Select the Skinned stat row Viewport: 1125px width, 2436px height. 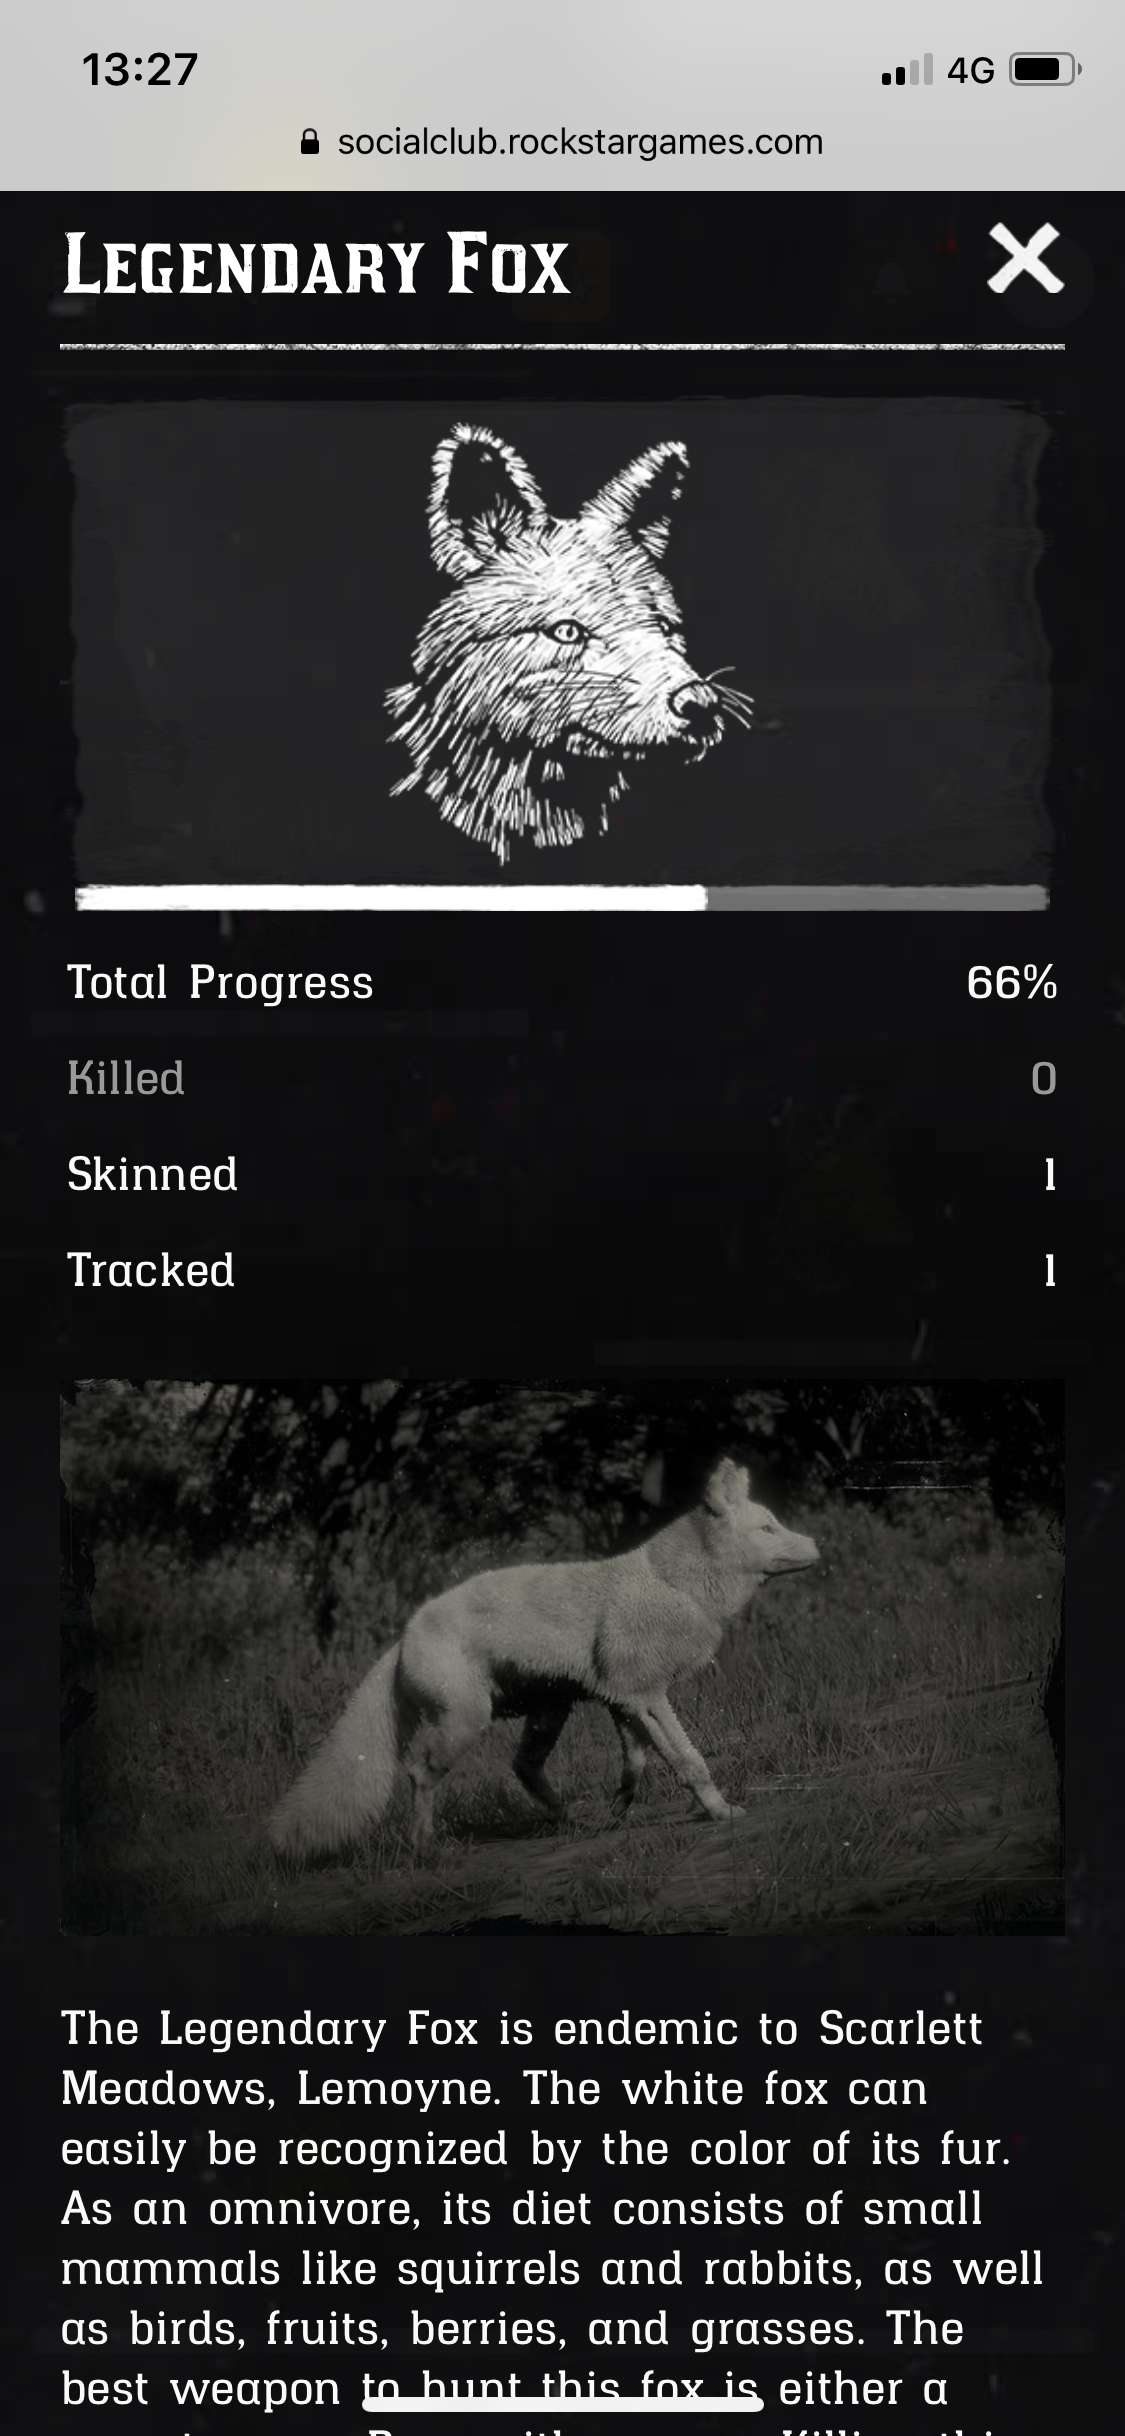click(562, 1174)
